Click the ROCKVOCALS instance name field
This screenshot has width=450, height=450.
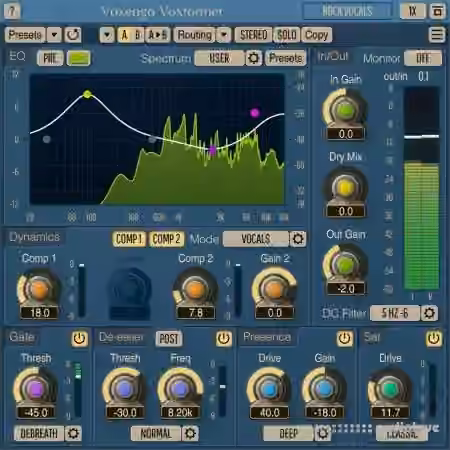coord(347,11)
